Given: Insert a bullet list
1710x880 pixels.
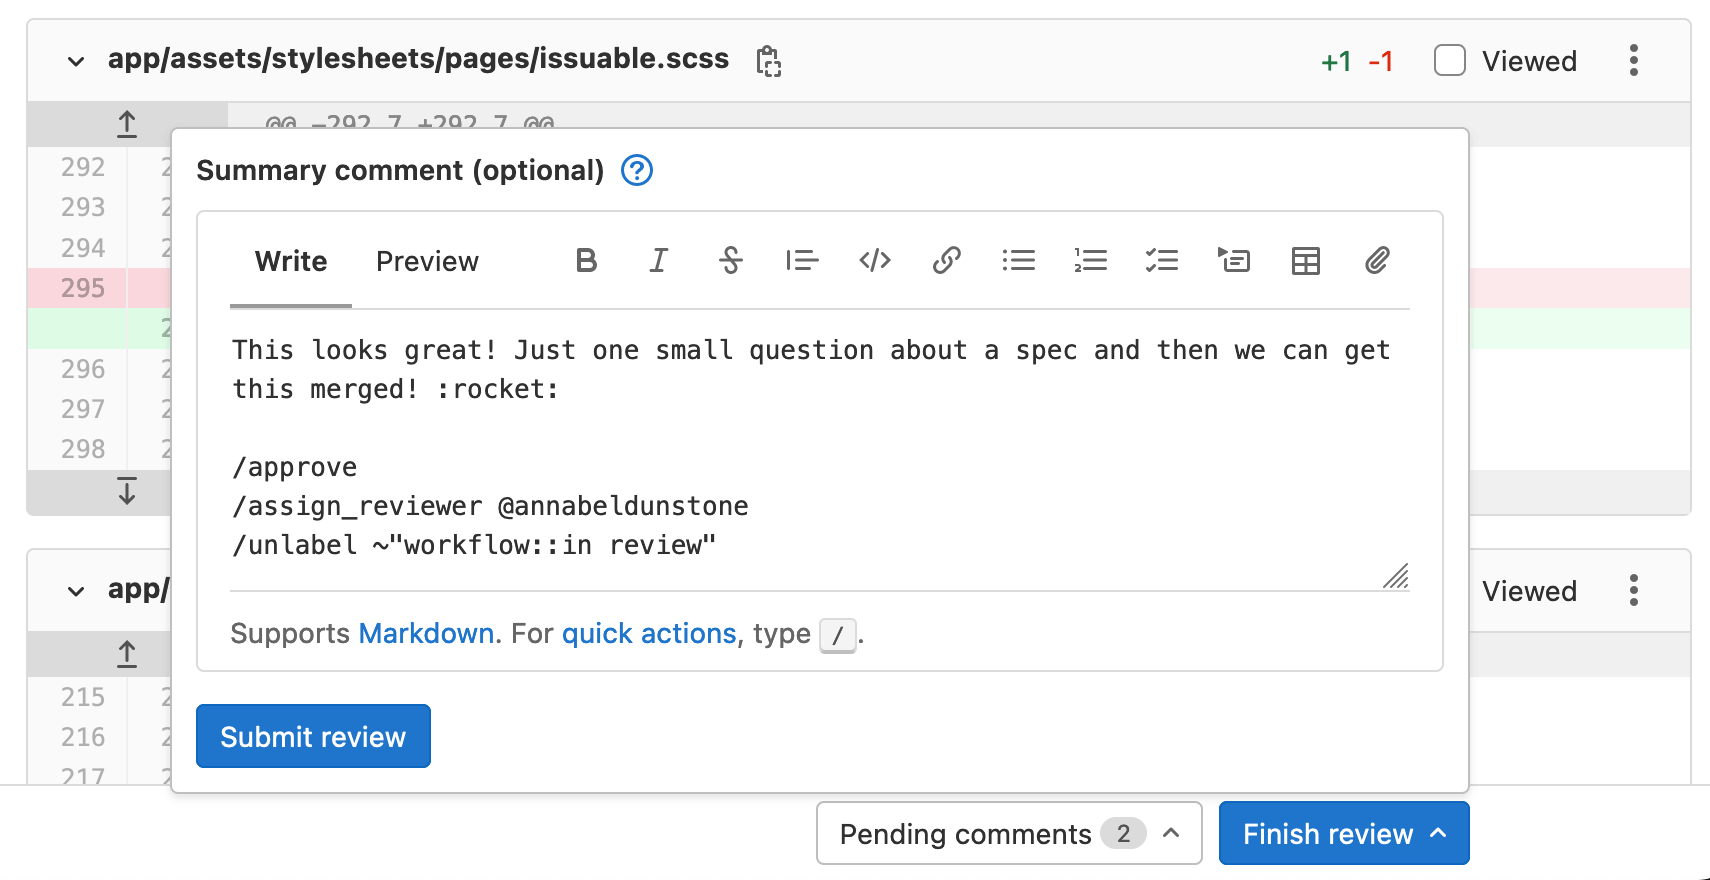Looking at the screenshot, I should [1019, 261].
